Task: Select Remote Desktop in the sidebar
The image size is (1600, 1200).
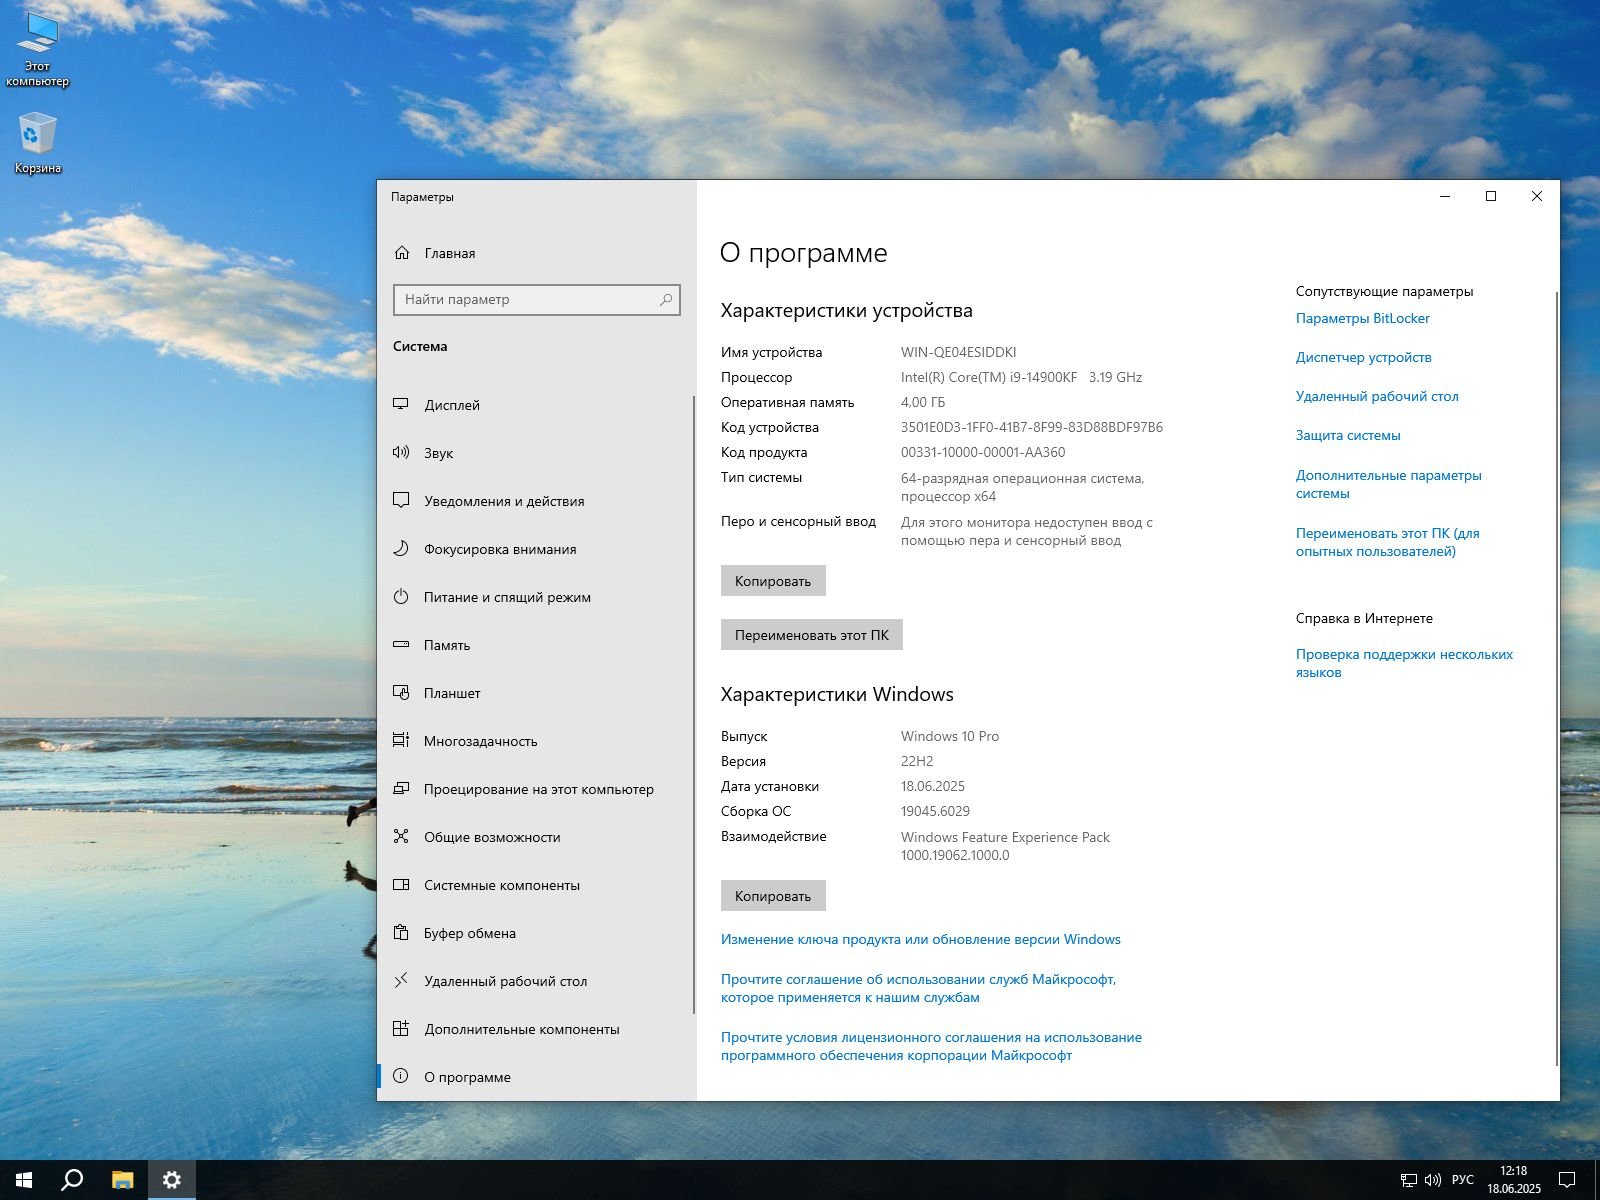Action: pyautogui.click(x=505, y=981)
